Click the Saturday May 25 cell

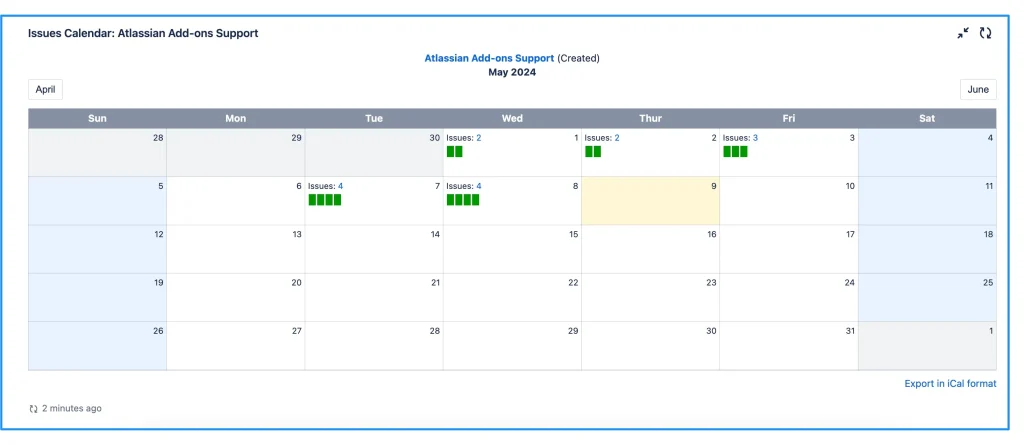click(x=927, y=298)
